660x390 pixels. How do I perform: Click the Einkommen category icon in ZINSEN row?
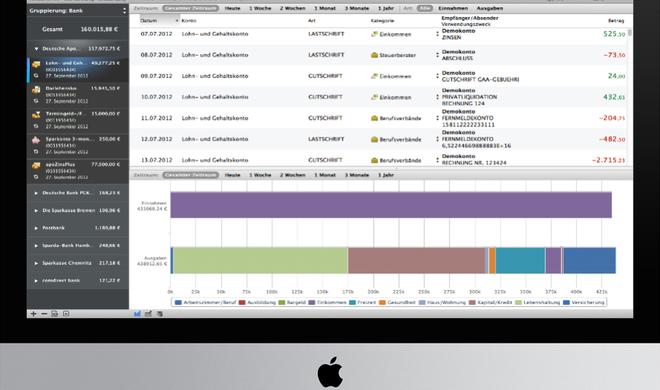374,34
